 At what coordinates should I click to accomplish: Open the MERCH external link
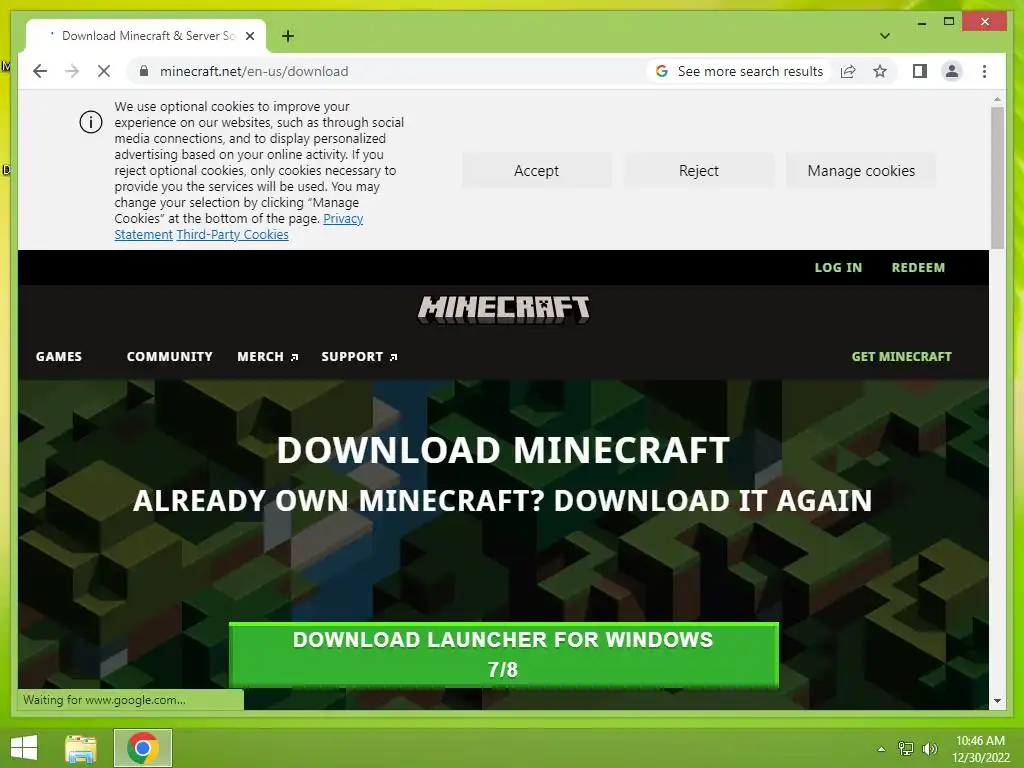point(268,357)
